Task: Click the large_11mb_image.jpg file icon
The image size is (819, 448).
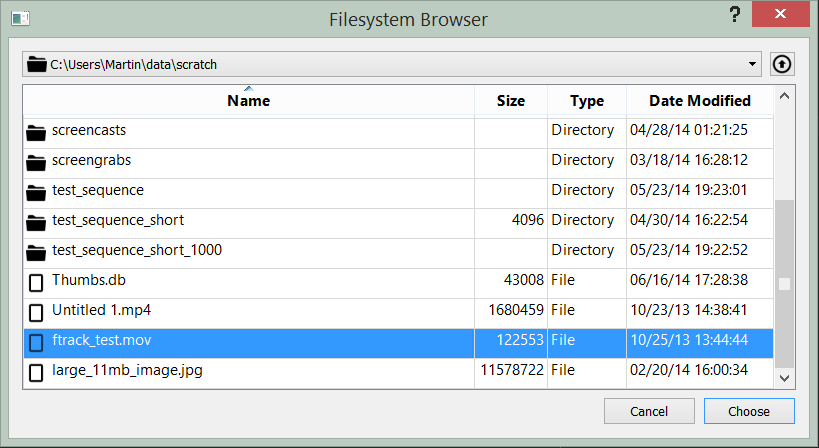Action: tap(36, 373)
